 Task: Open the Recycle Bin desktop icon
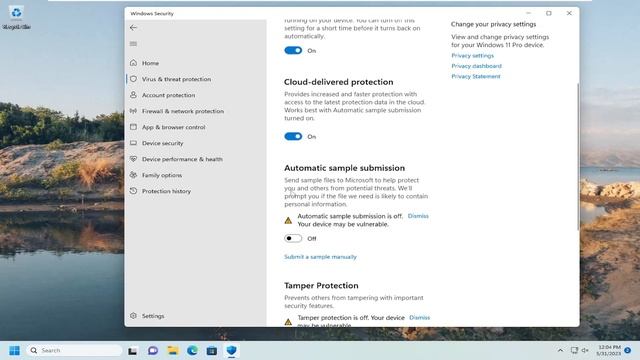point(16,18)
